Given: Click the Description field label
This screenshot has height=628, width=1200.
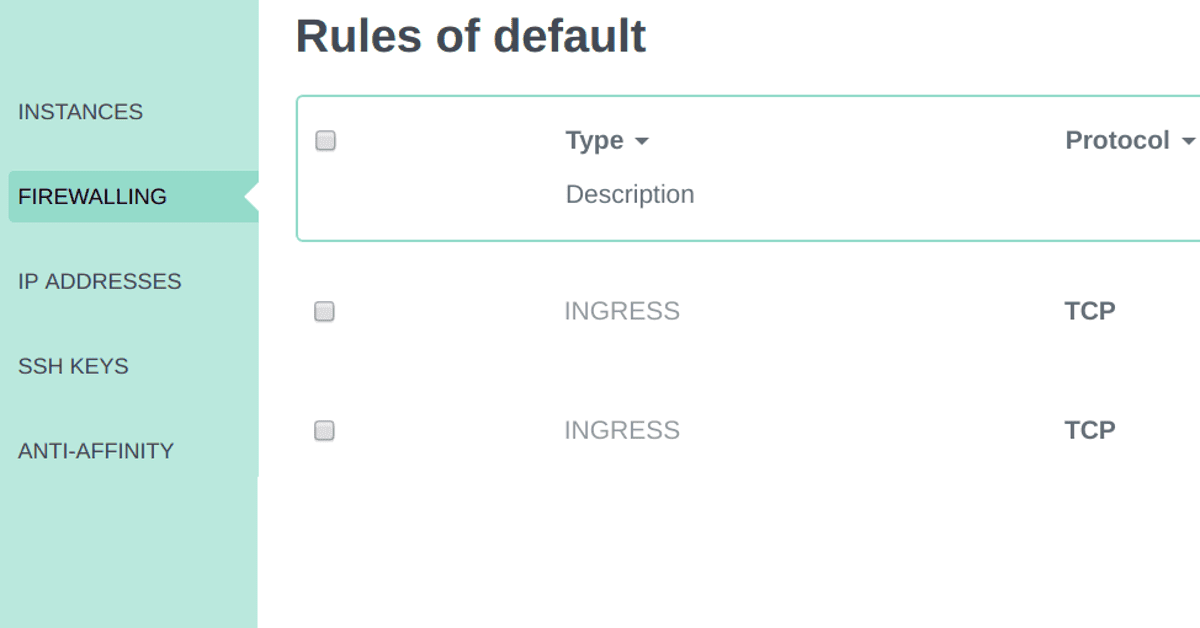Looking at the screenshot, I should [x=630, y=194].
